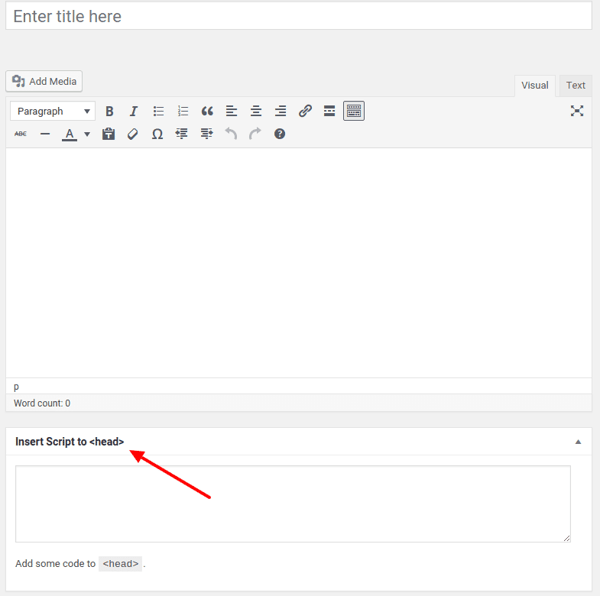The width and height of the screenshot is (600, 596).
Task: Click the Redo arrow
Action: (255, 134)
